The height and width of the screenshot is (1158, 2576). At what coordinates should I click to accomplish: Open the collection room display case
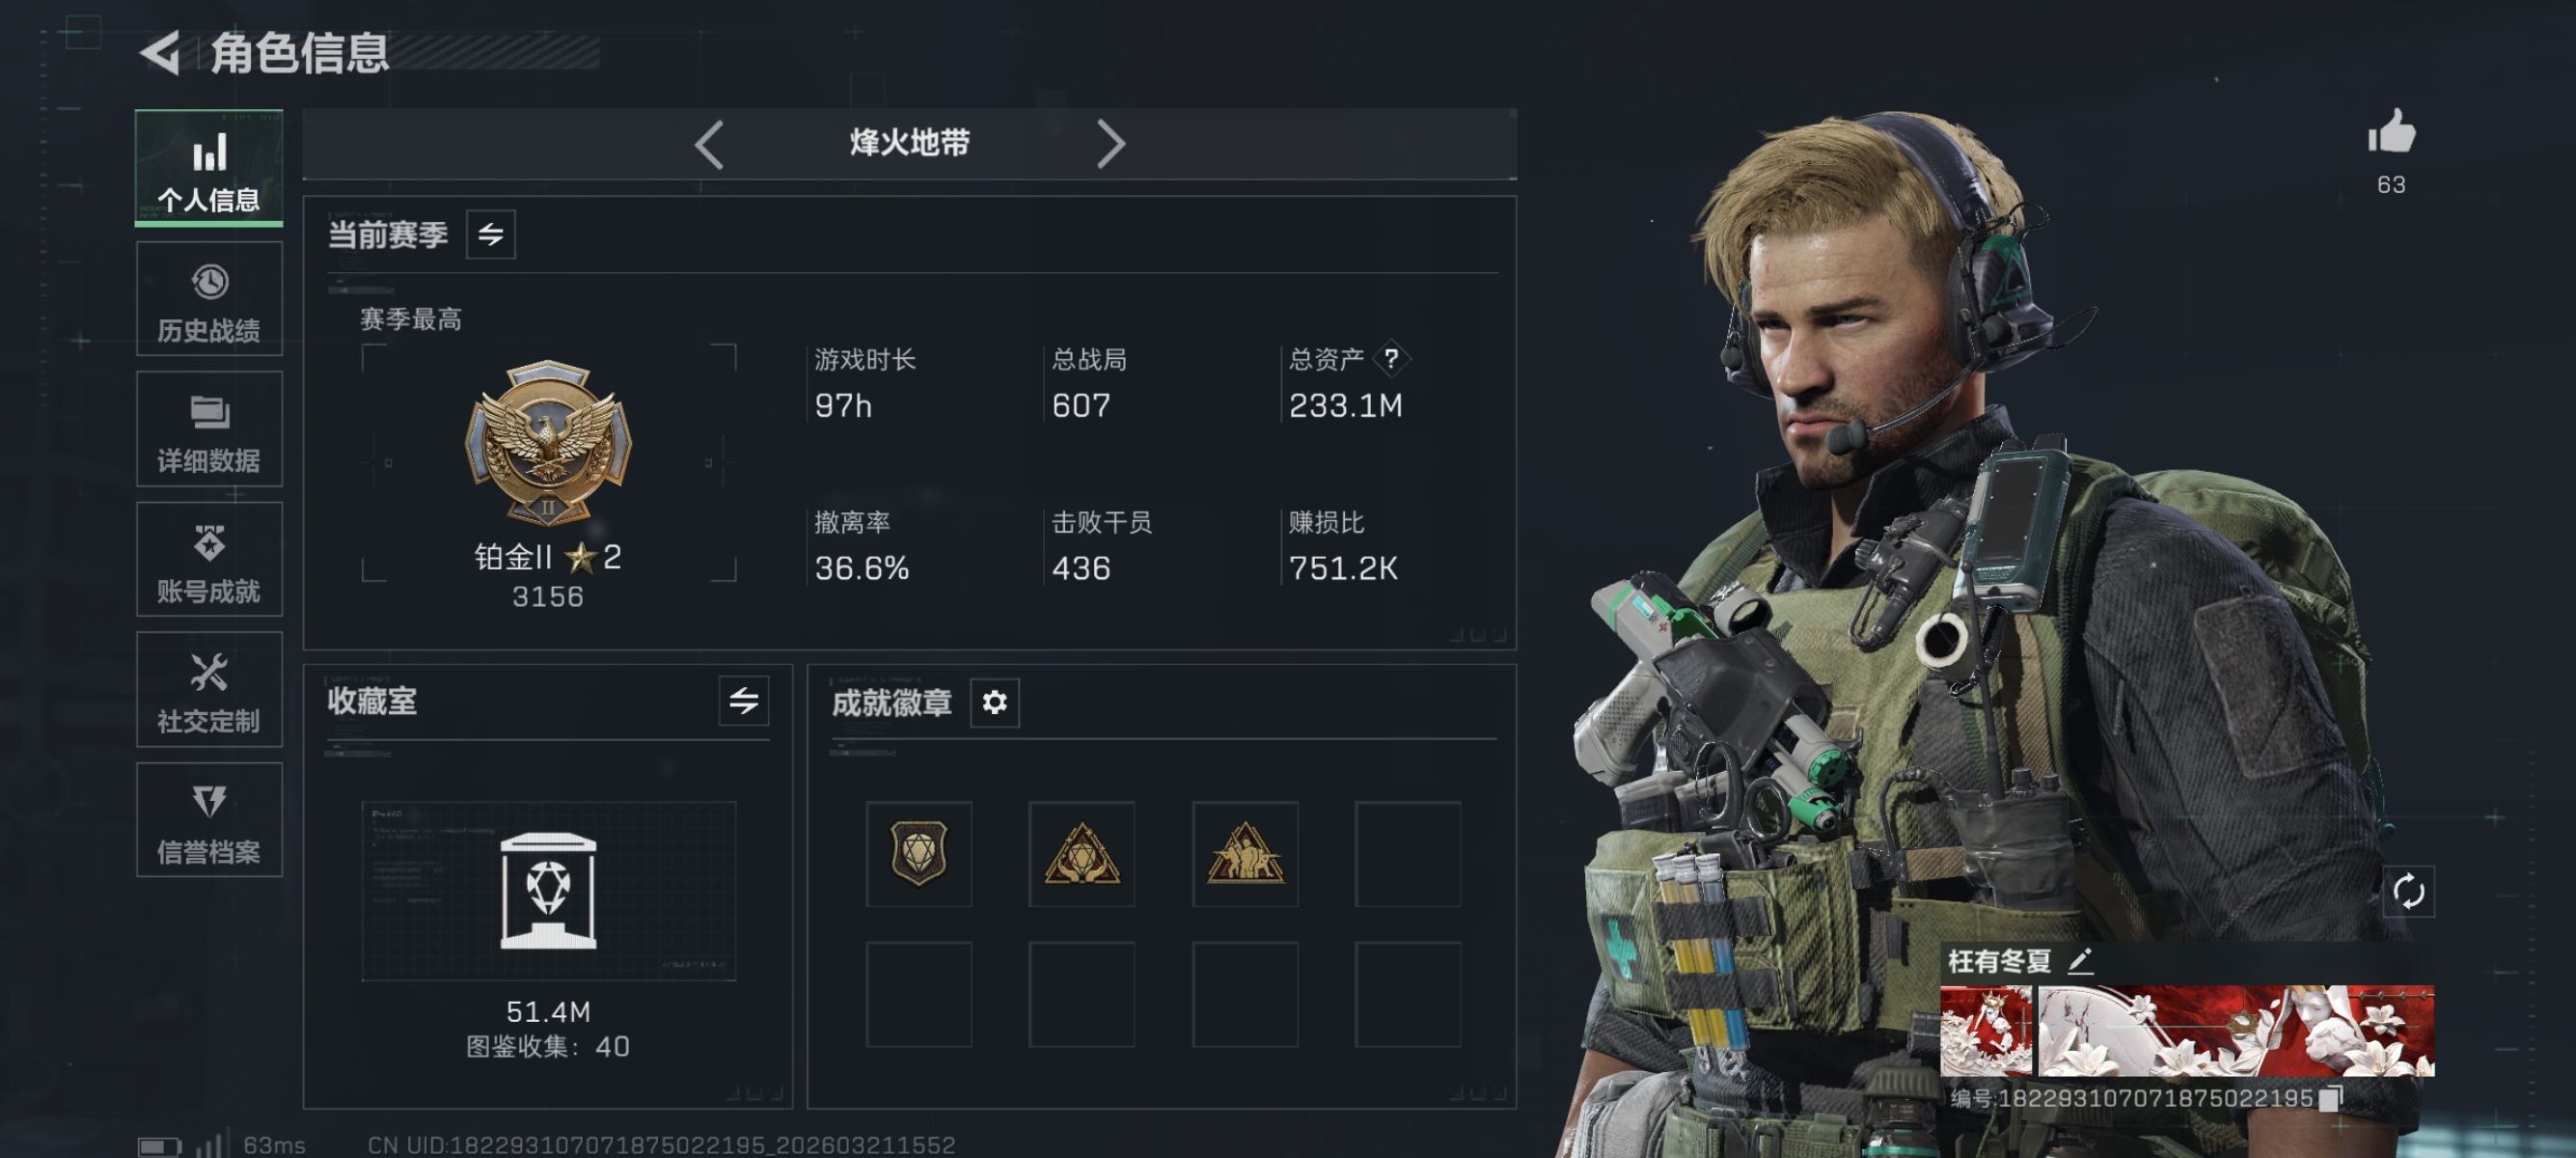tap(548, 890)
